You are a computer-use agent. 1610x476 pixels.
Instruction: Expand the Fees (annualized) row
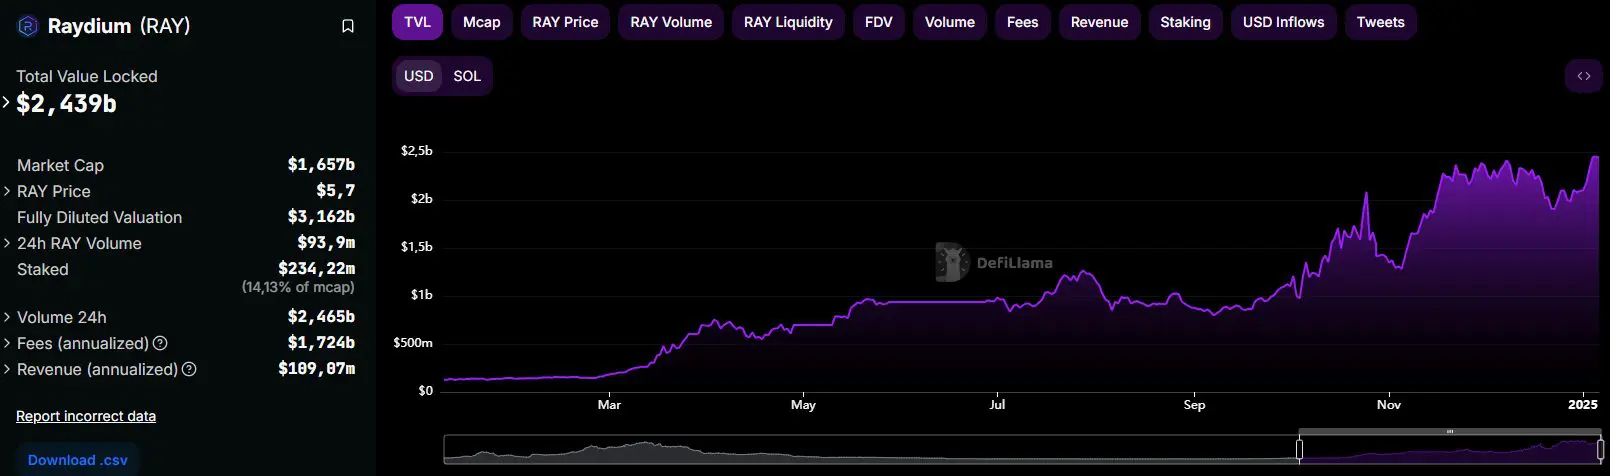[7, 343]
